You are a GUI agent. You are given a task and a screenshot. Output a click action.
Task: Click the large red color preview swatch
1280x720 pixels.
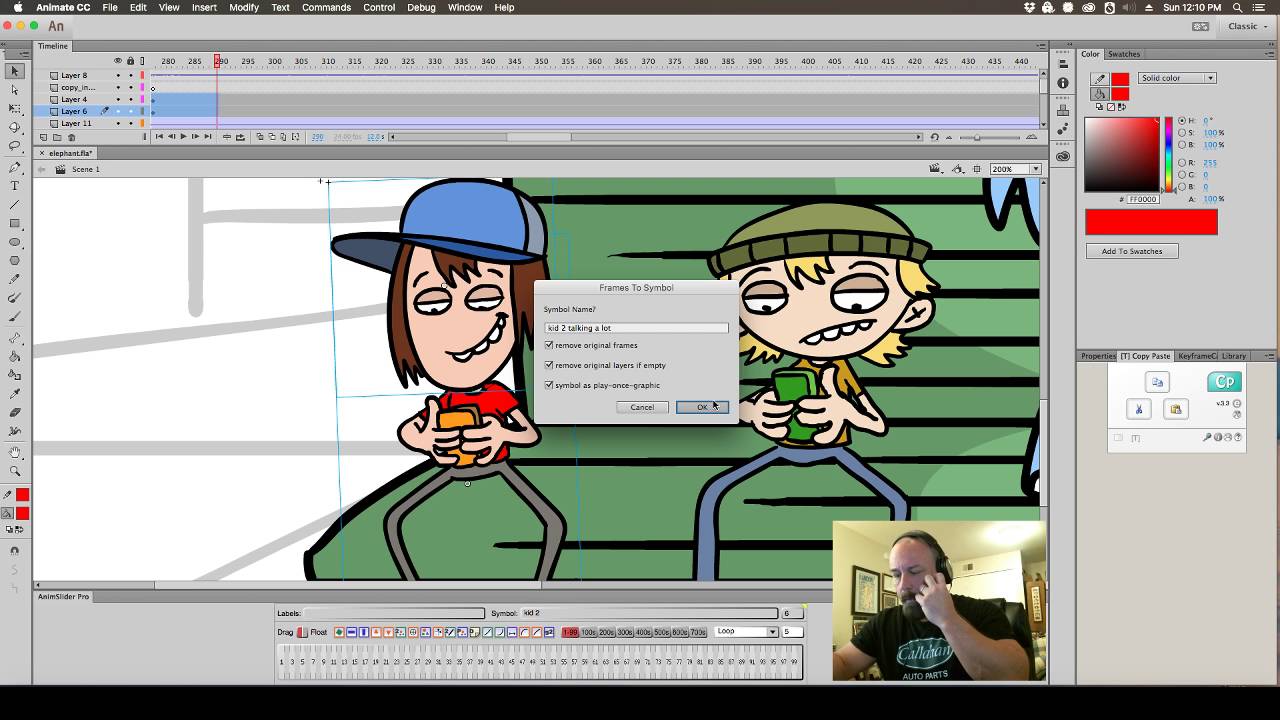click(1152, 222)
